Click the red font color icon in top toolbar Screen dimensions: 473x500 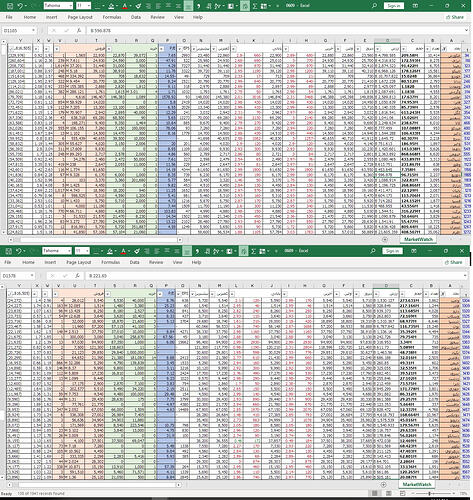click(x=124, y=6)
